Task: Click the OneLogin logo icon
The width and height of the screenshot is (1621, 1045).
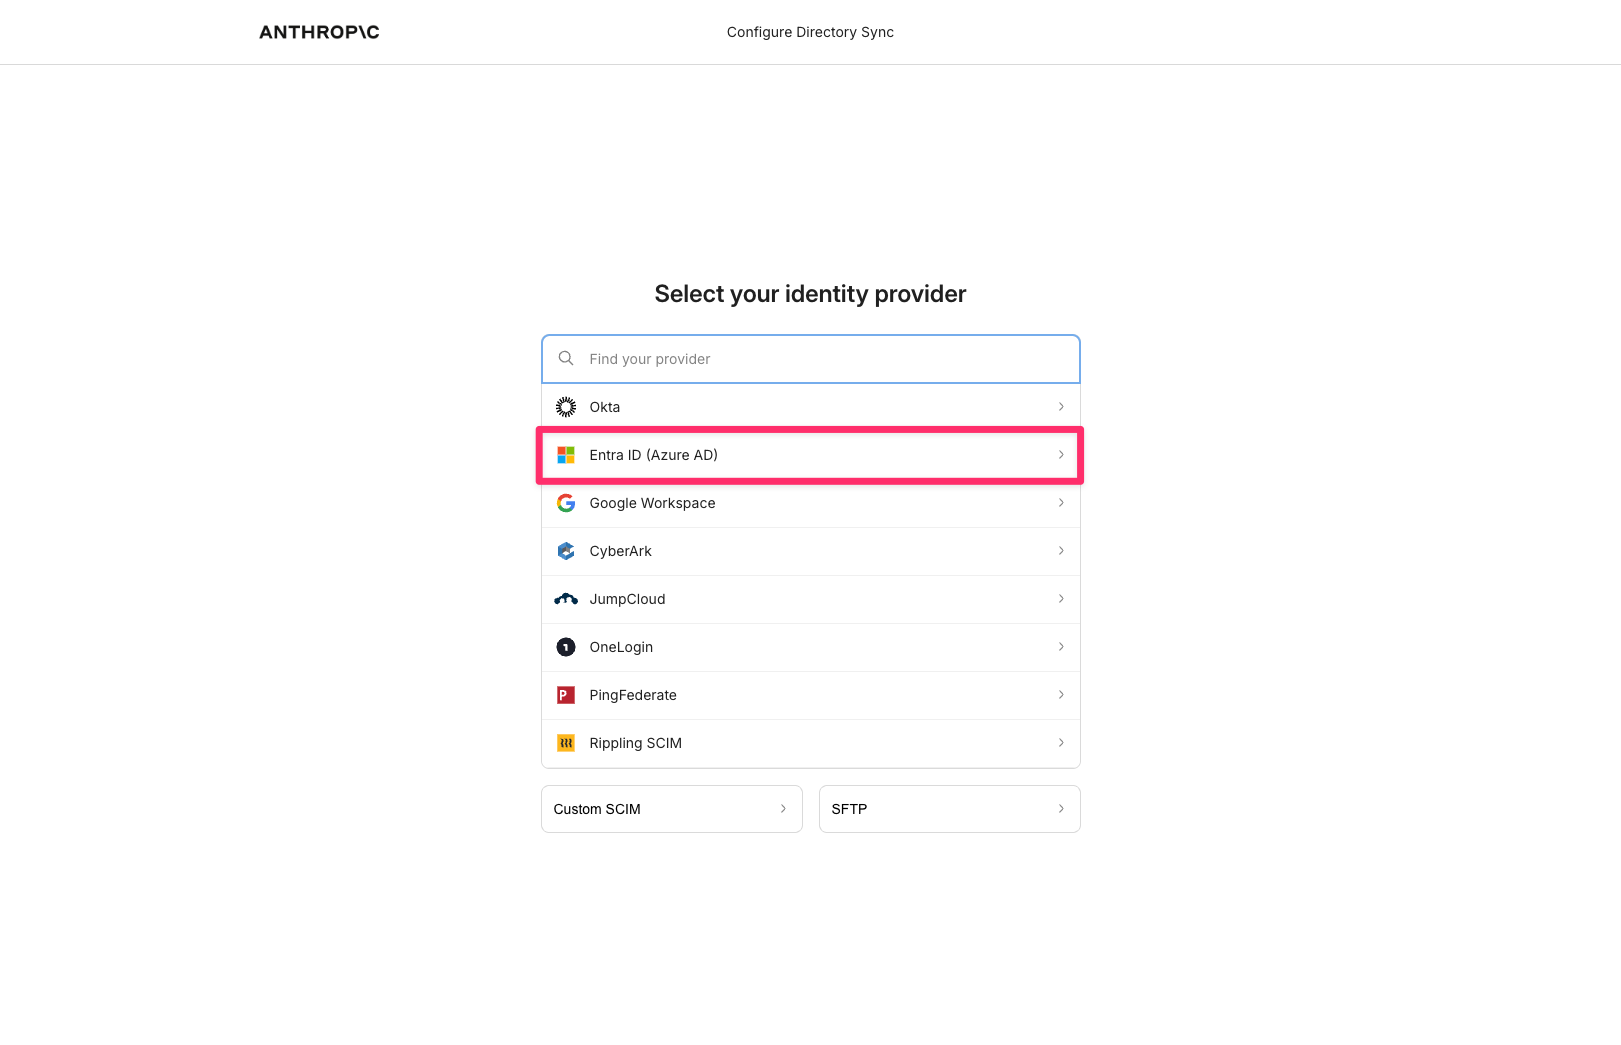Action: coord(566,647)
